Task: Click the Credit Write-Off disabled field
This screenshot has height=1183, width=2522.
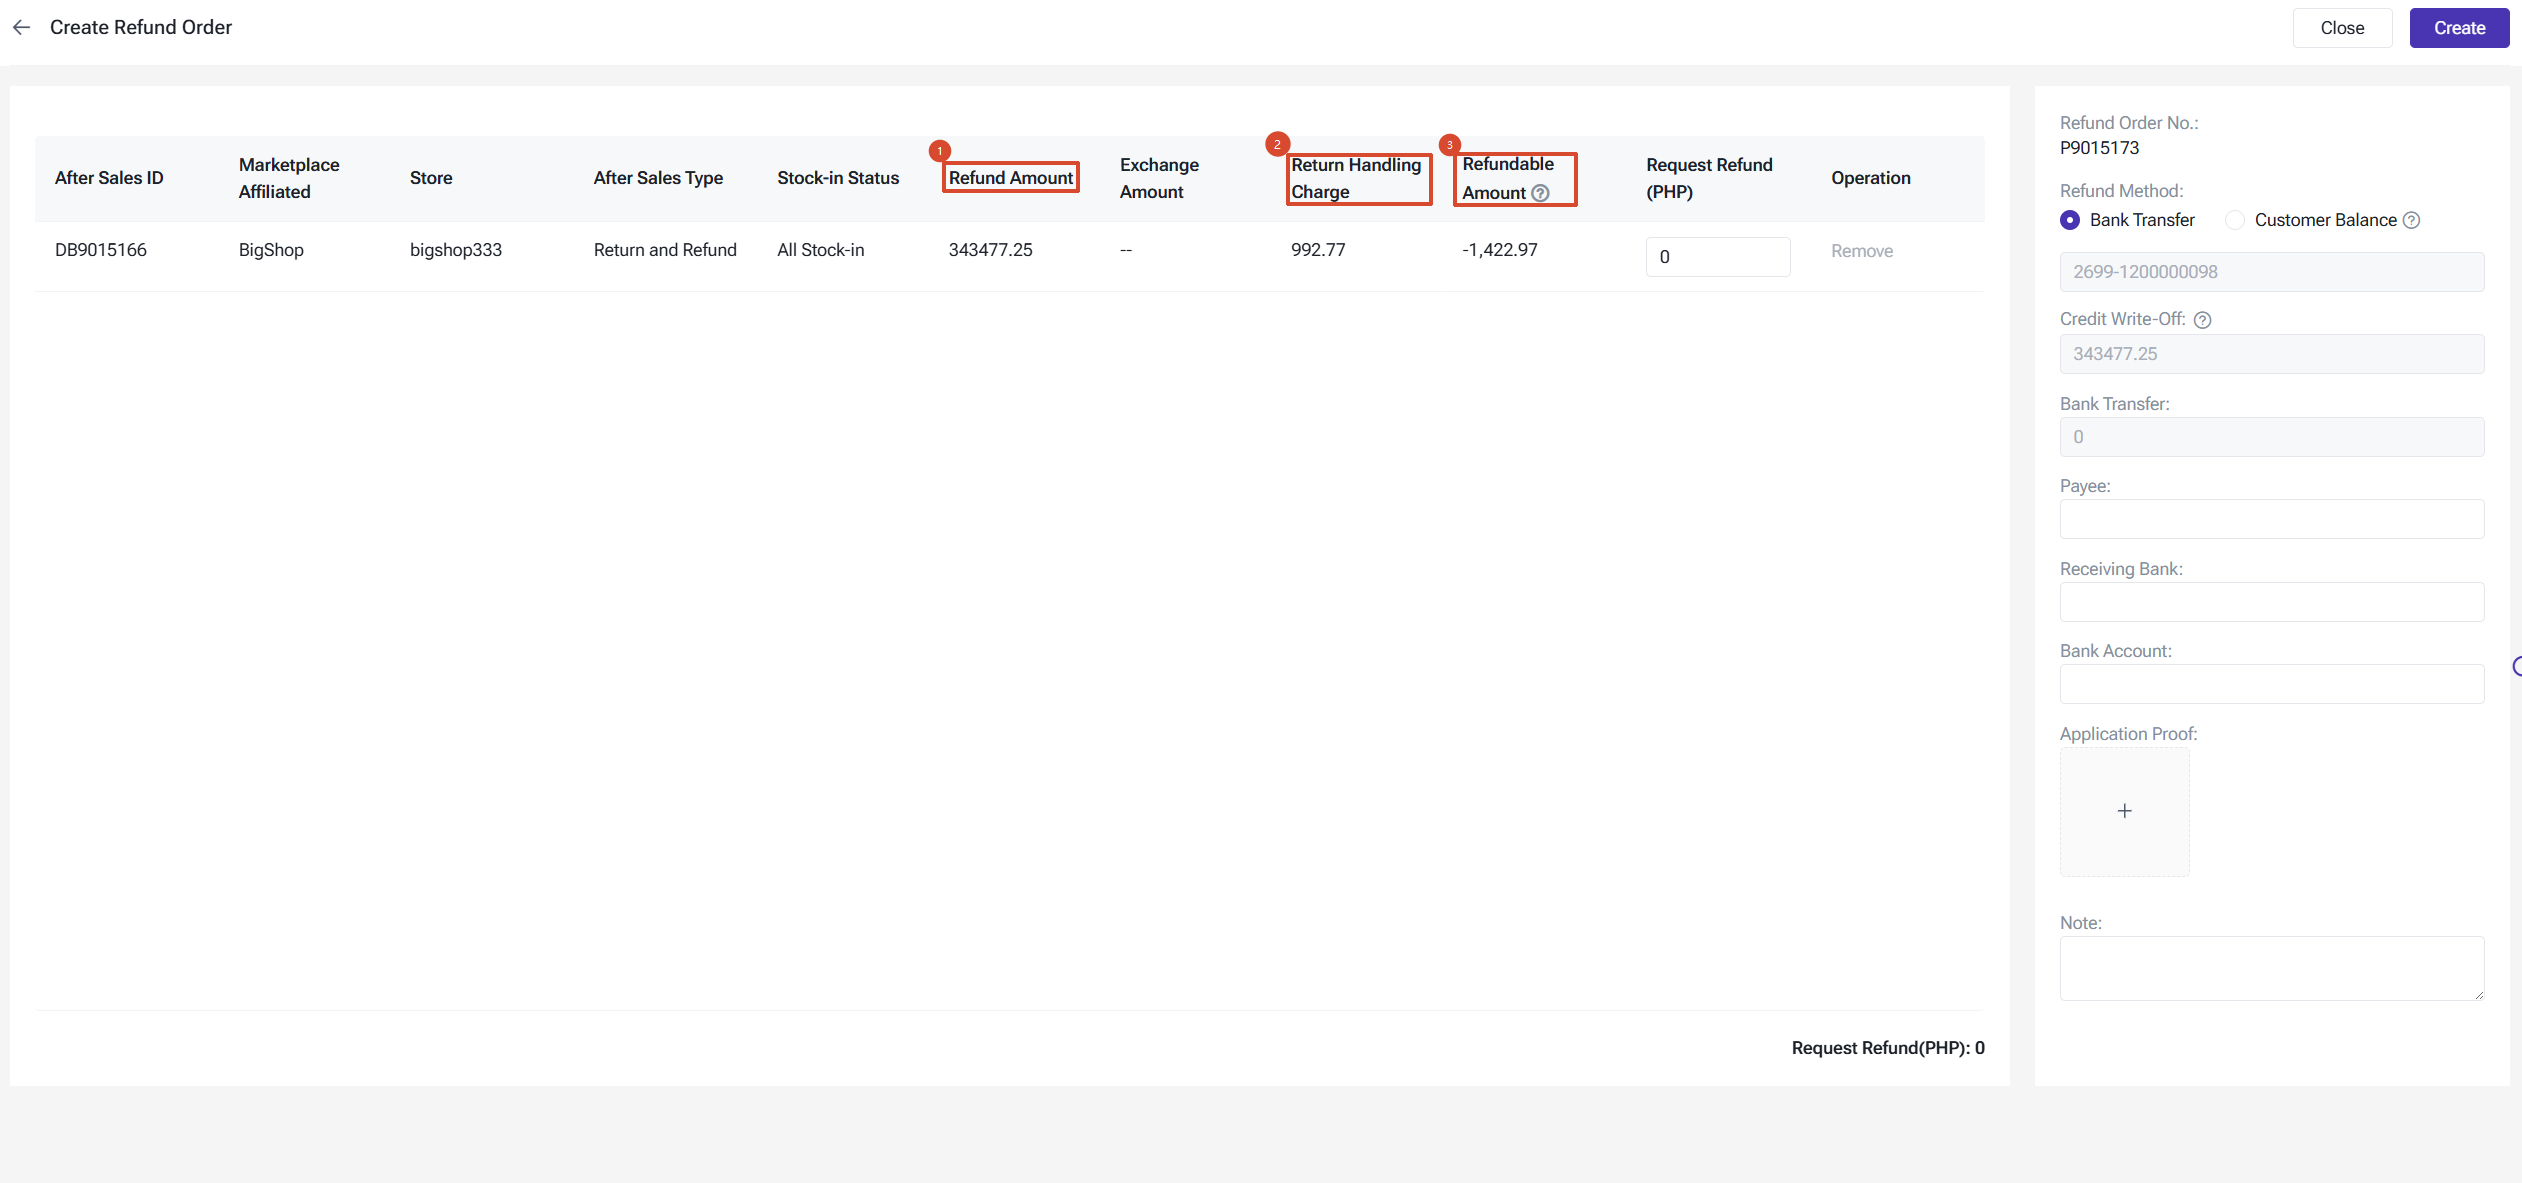Action: (x=2271, y=354)
